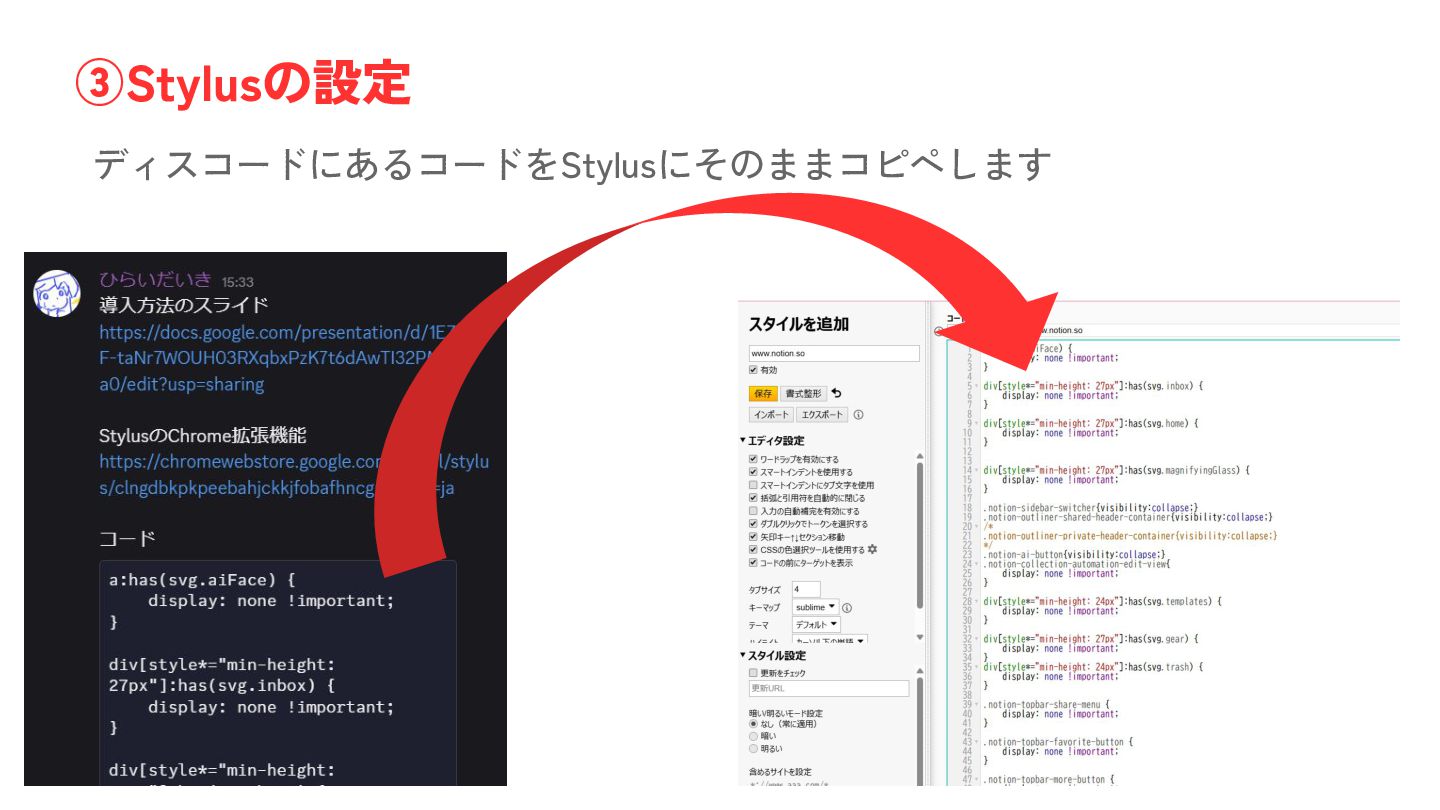
Task: Select 暗い mode radio option
Action: coord(753,736)
